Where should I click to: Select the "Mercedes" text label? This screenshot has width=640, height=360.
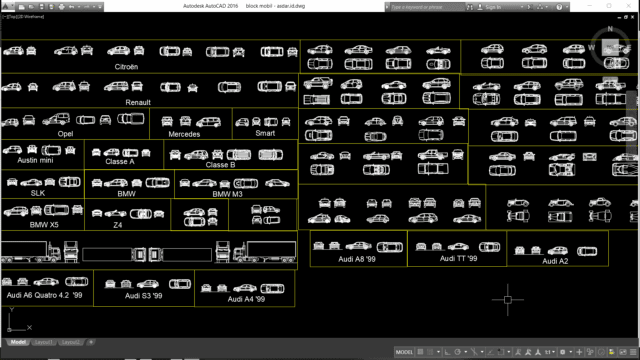click(184, 134)
